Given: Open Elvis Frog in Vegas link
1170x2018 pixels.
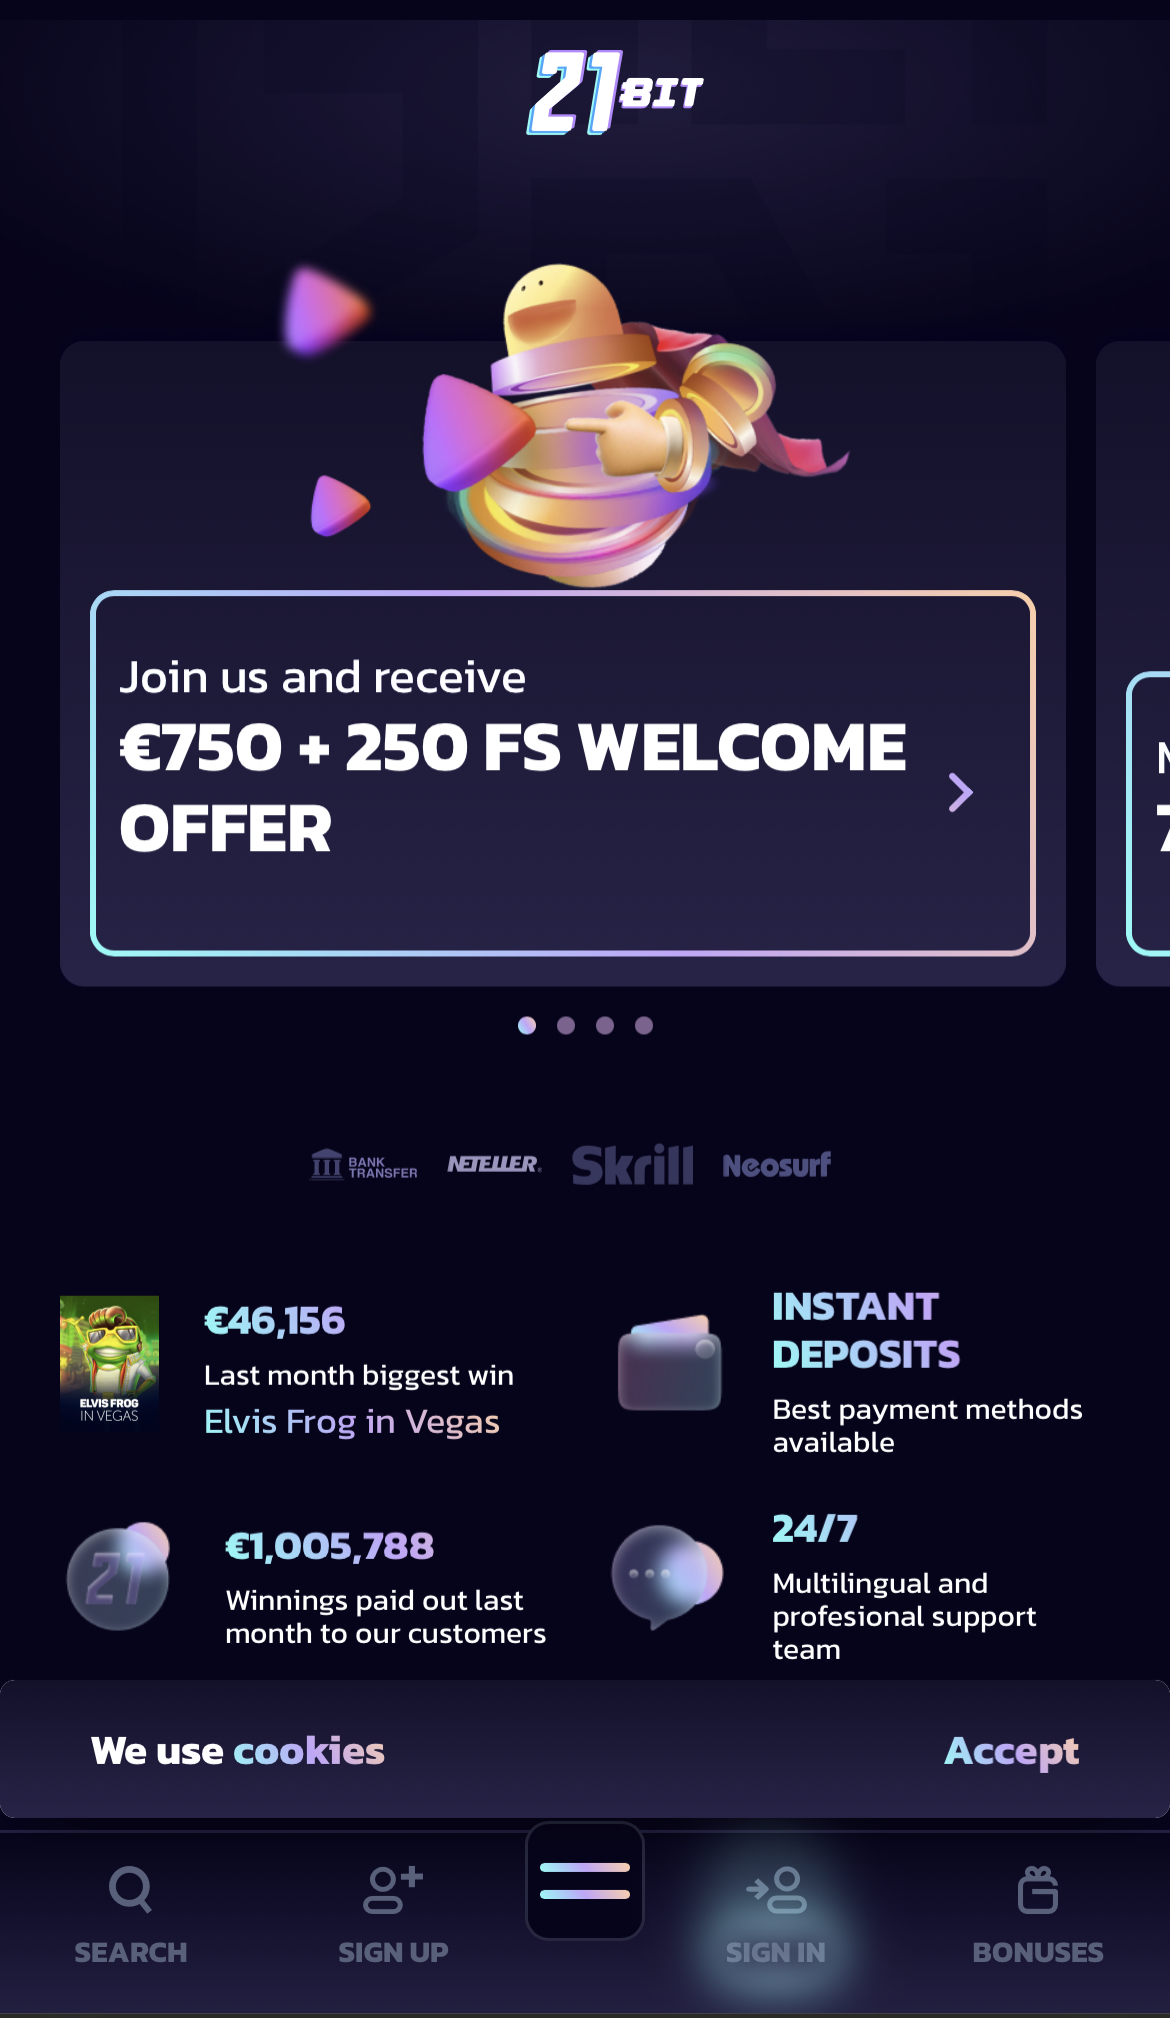Looking at the screenshot, I should tap(352, 1421).
